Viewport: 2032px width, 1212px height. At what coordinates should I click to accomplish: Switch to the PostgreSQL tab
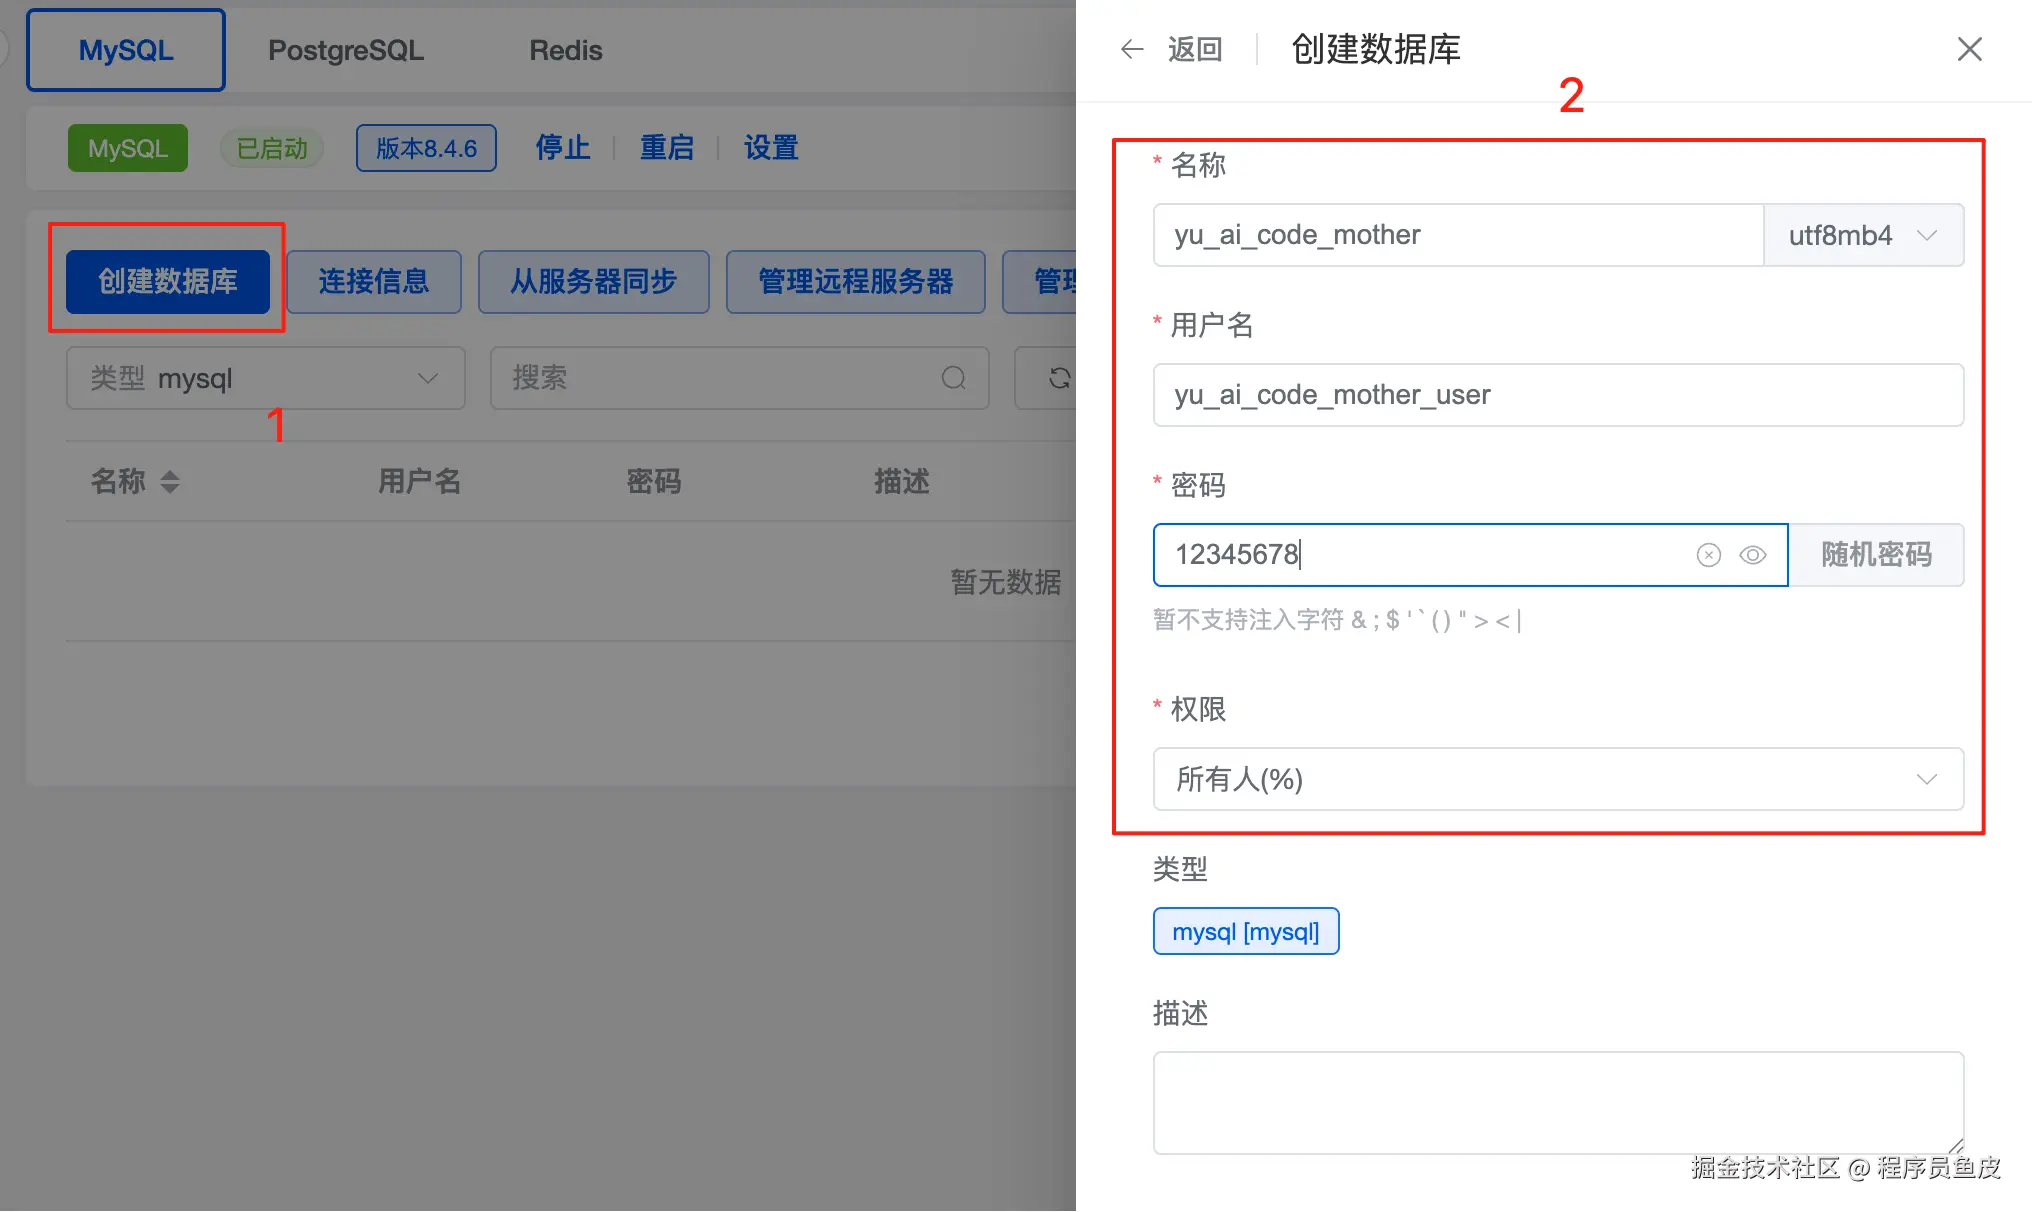coord(345,50)
